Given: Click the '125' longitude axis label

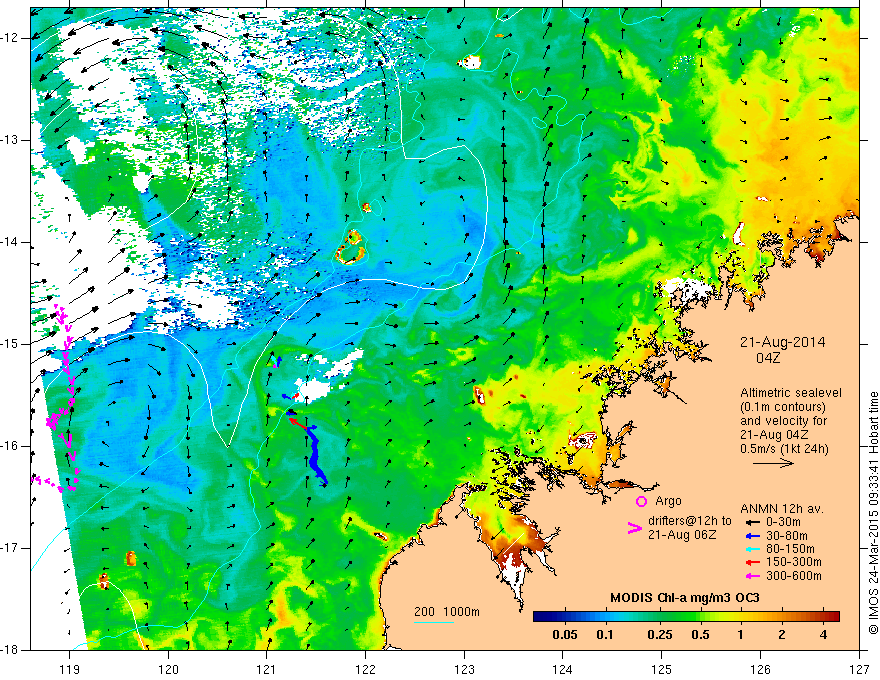Looking at the screenshot, I should (x=662, y=669).
